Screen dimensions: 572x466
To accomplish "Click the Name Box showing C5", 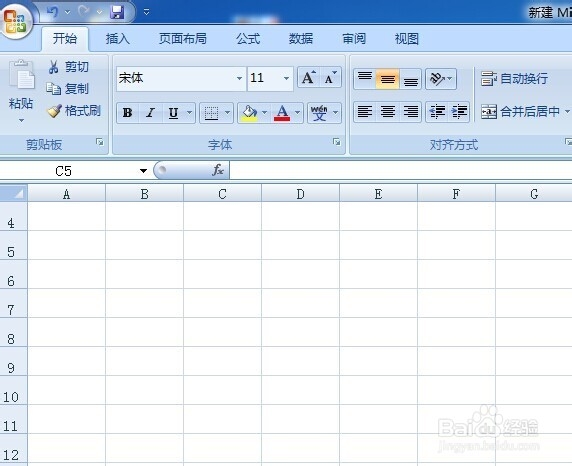I will [69, 171].
